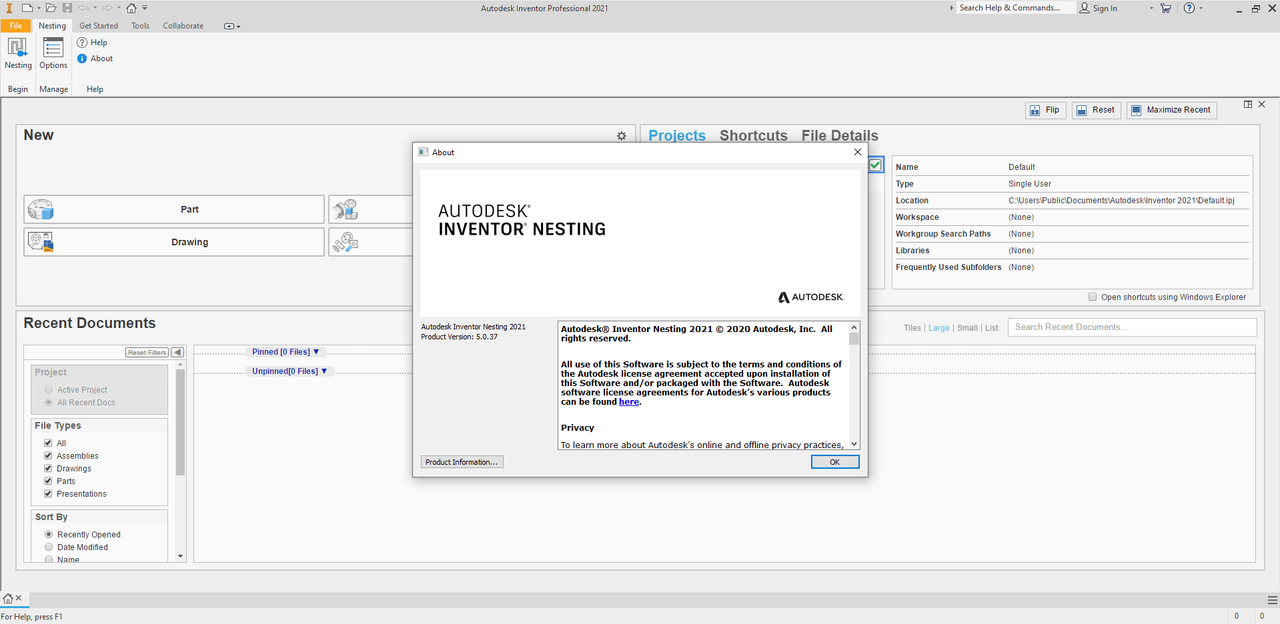1280x624 pixels.
Task: Click the New file icon in quick access toolbar
Action: tap(26, 8)
